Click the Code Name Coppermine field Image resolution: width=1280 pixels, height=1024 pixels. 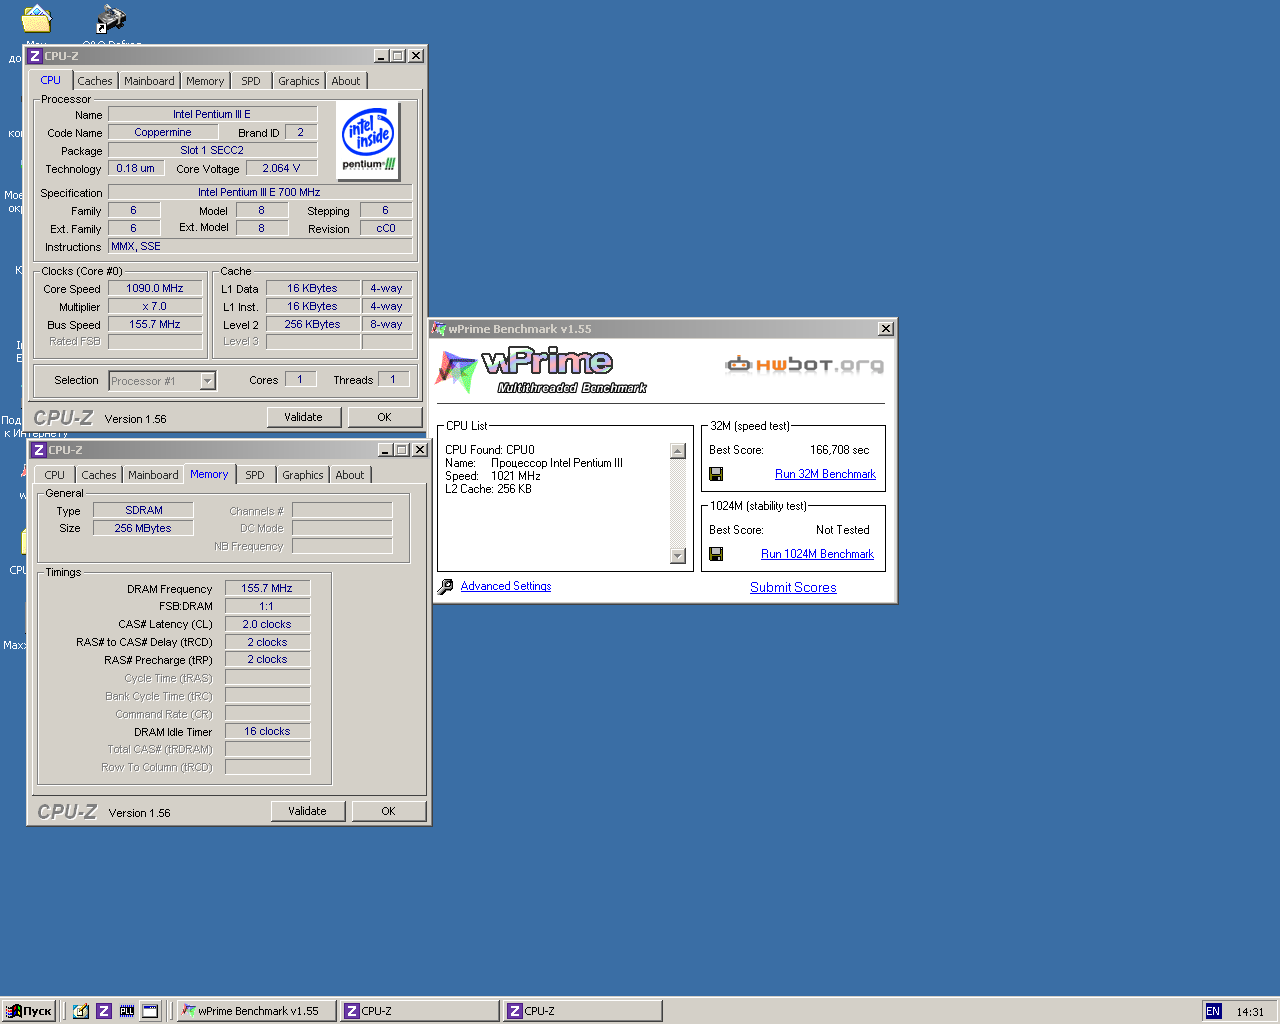click(x=163, y=132)
